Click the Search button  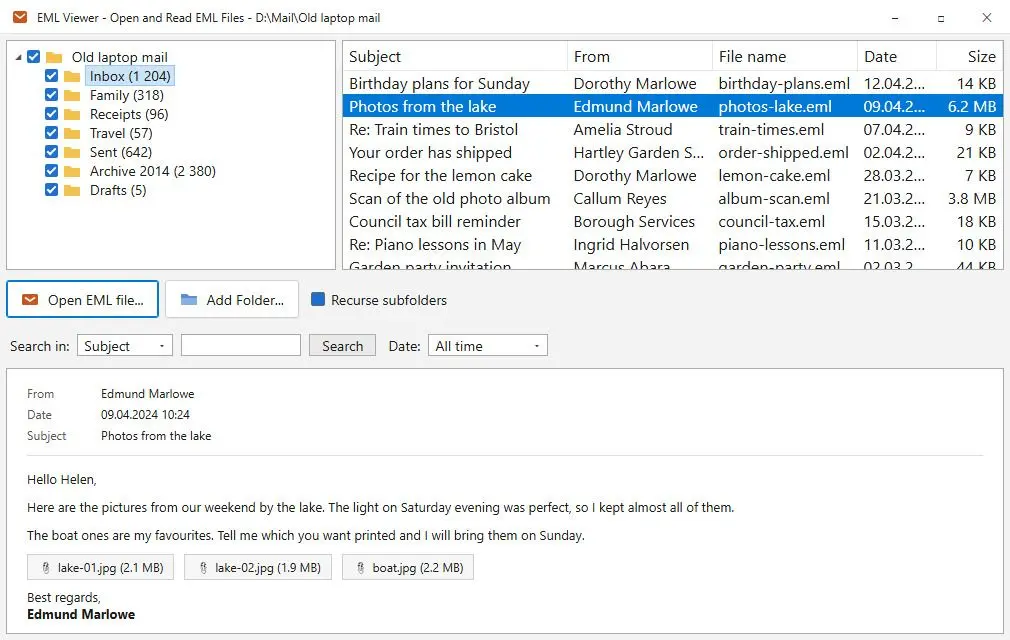(x=343, y=346)
